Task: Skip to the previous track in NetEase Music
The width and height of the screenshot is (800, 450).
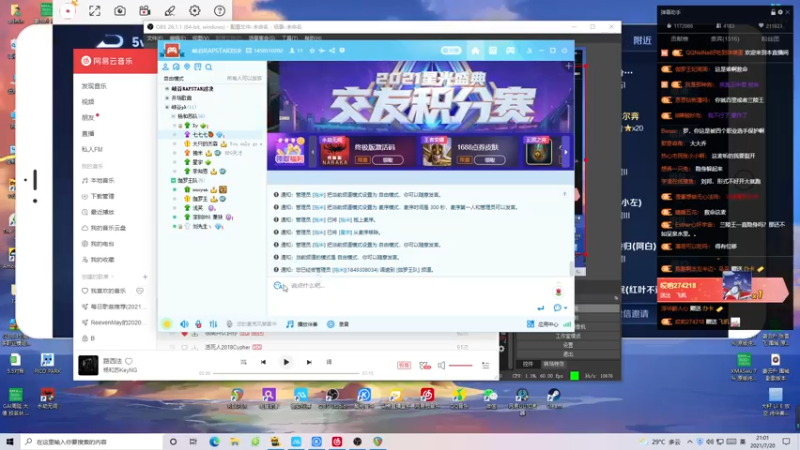Action: 263,362
